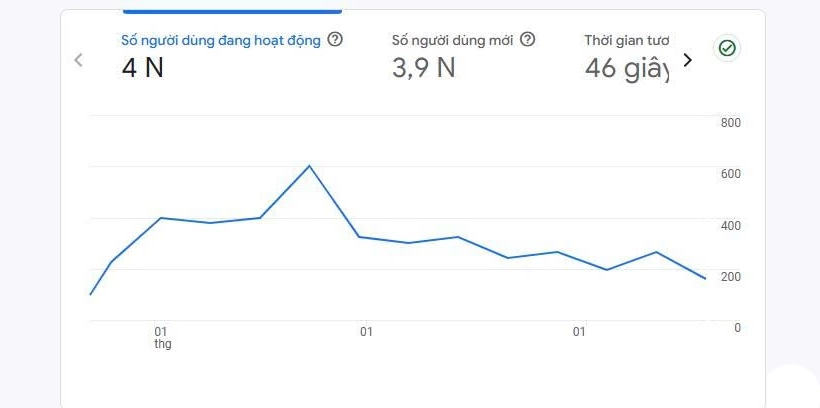
Task: Click the 01 thg date axis label
Action: pos(162,337)
